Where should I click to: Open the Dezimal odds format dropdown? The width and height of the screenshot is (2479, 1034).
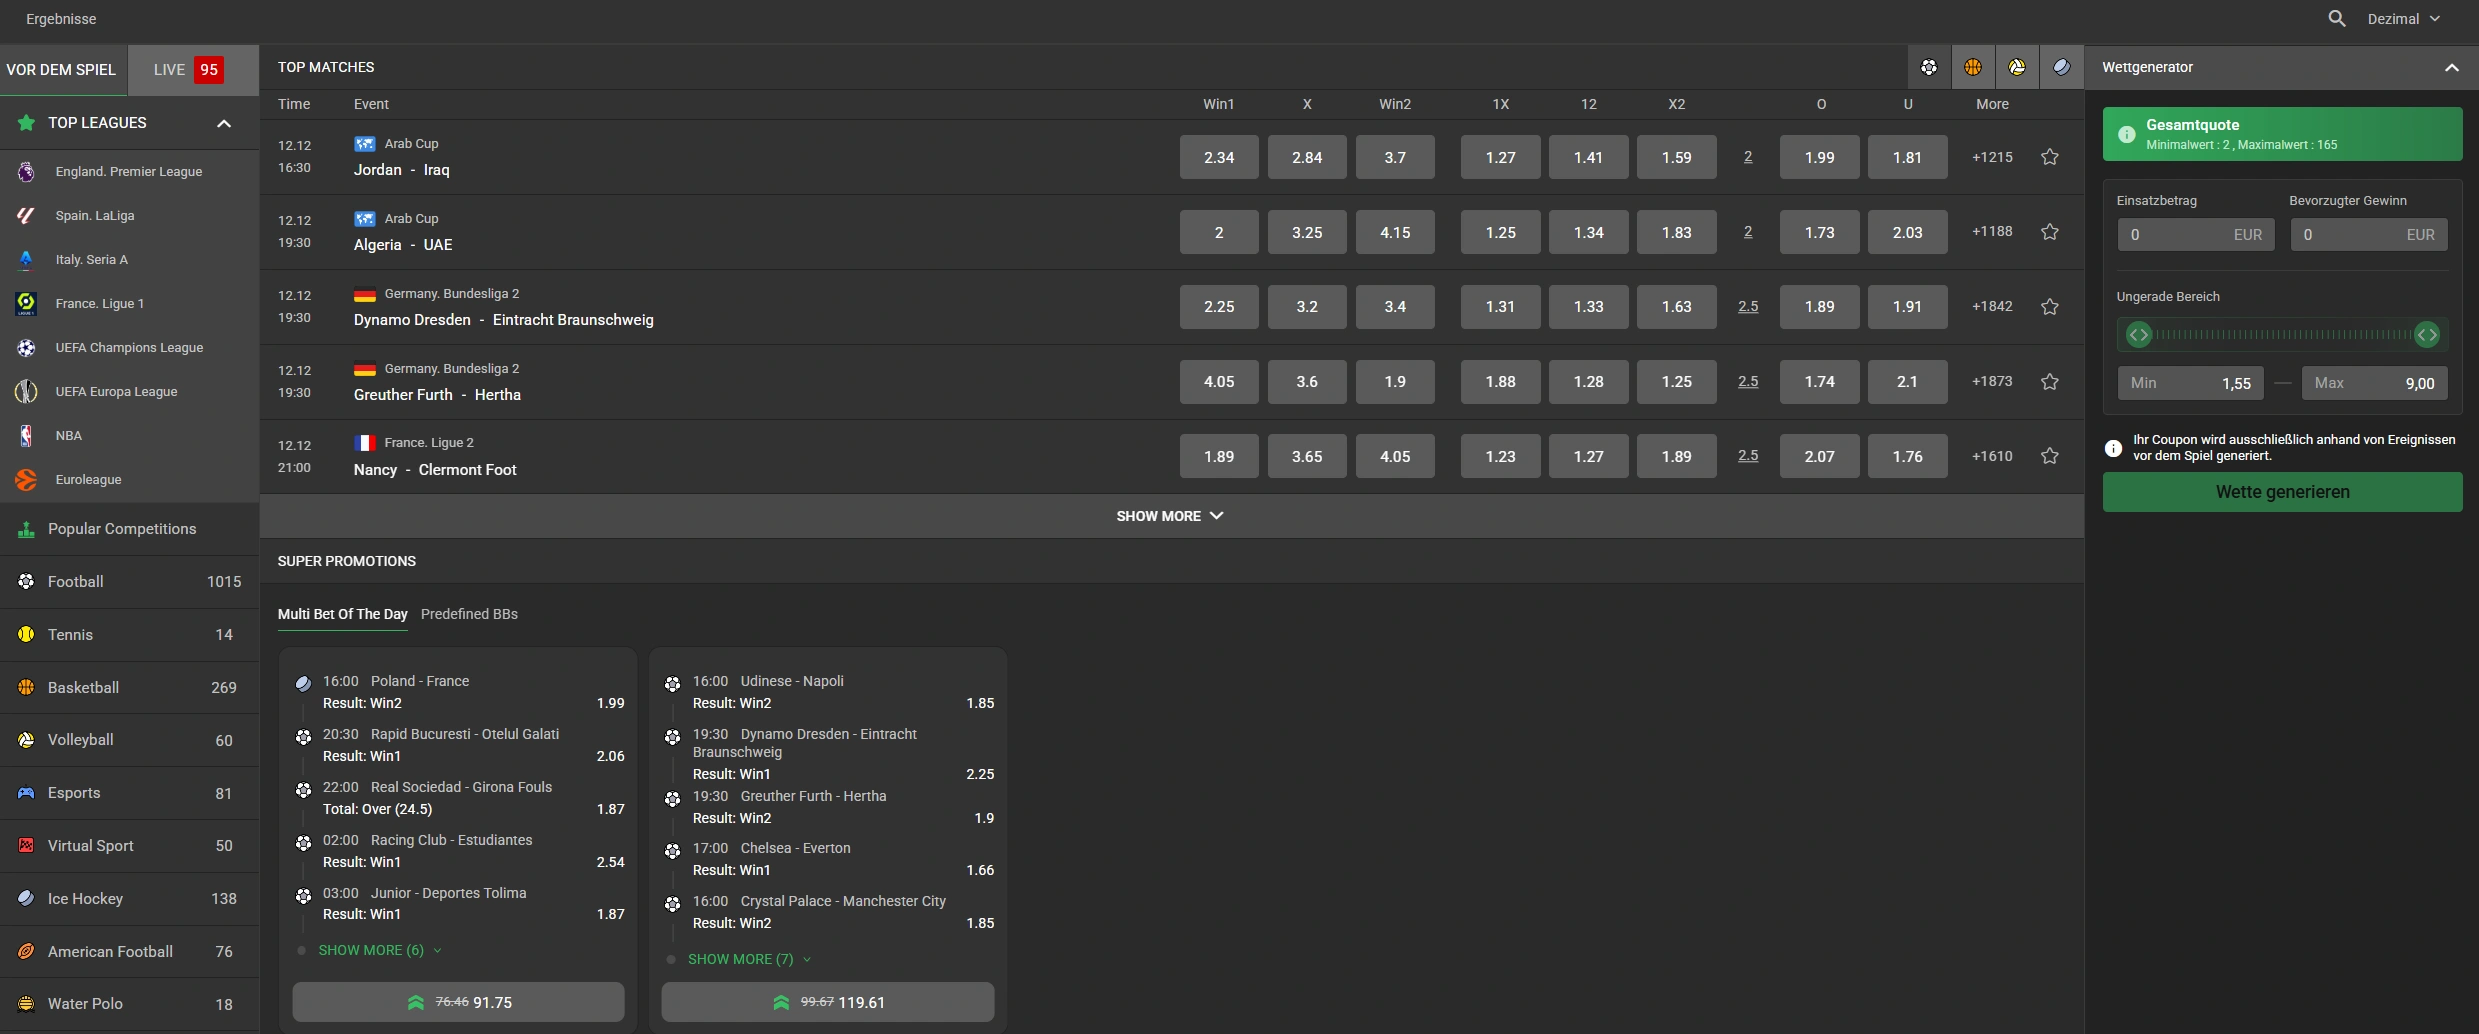[x=2404, y=19]
